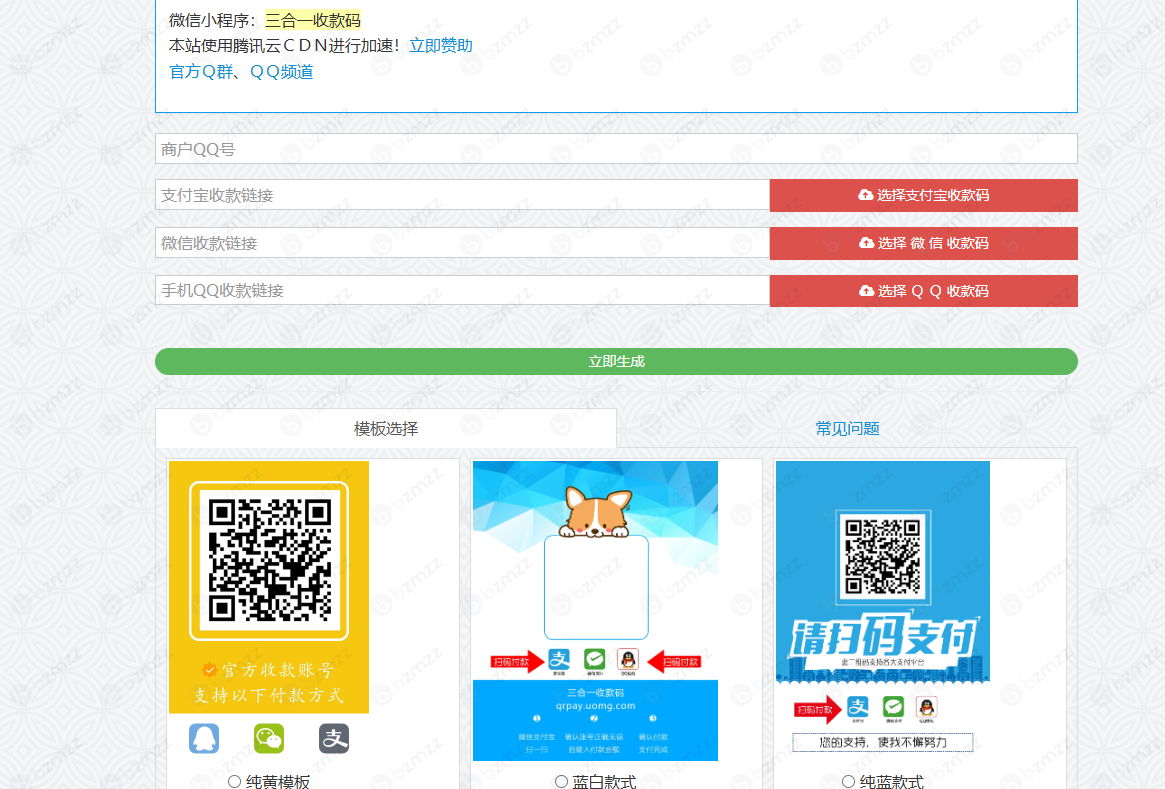This screenshot has height=789, width=1165.
Task: Click 选择支付宝收款码 upload button
Action: 924,195
